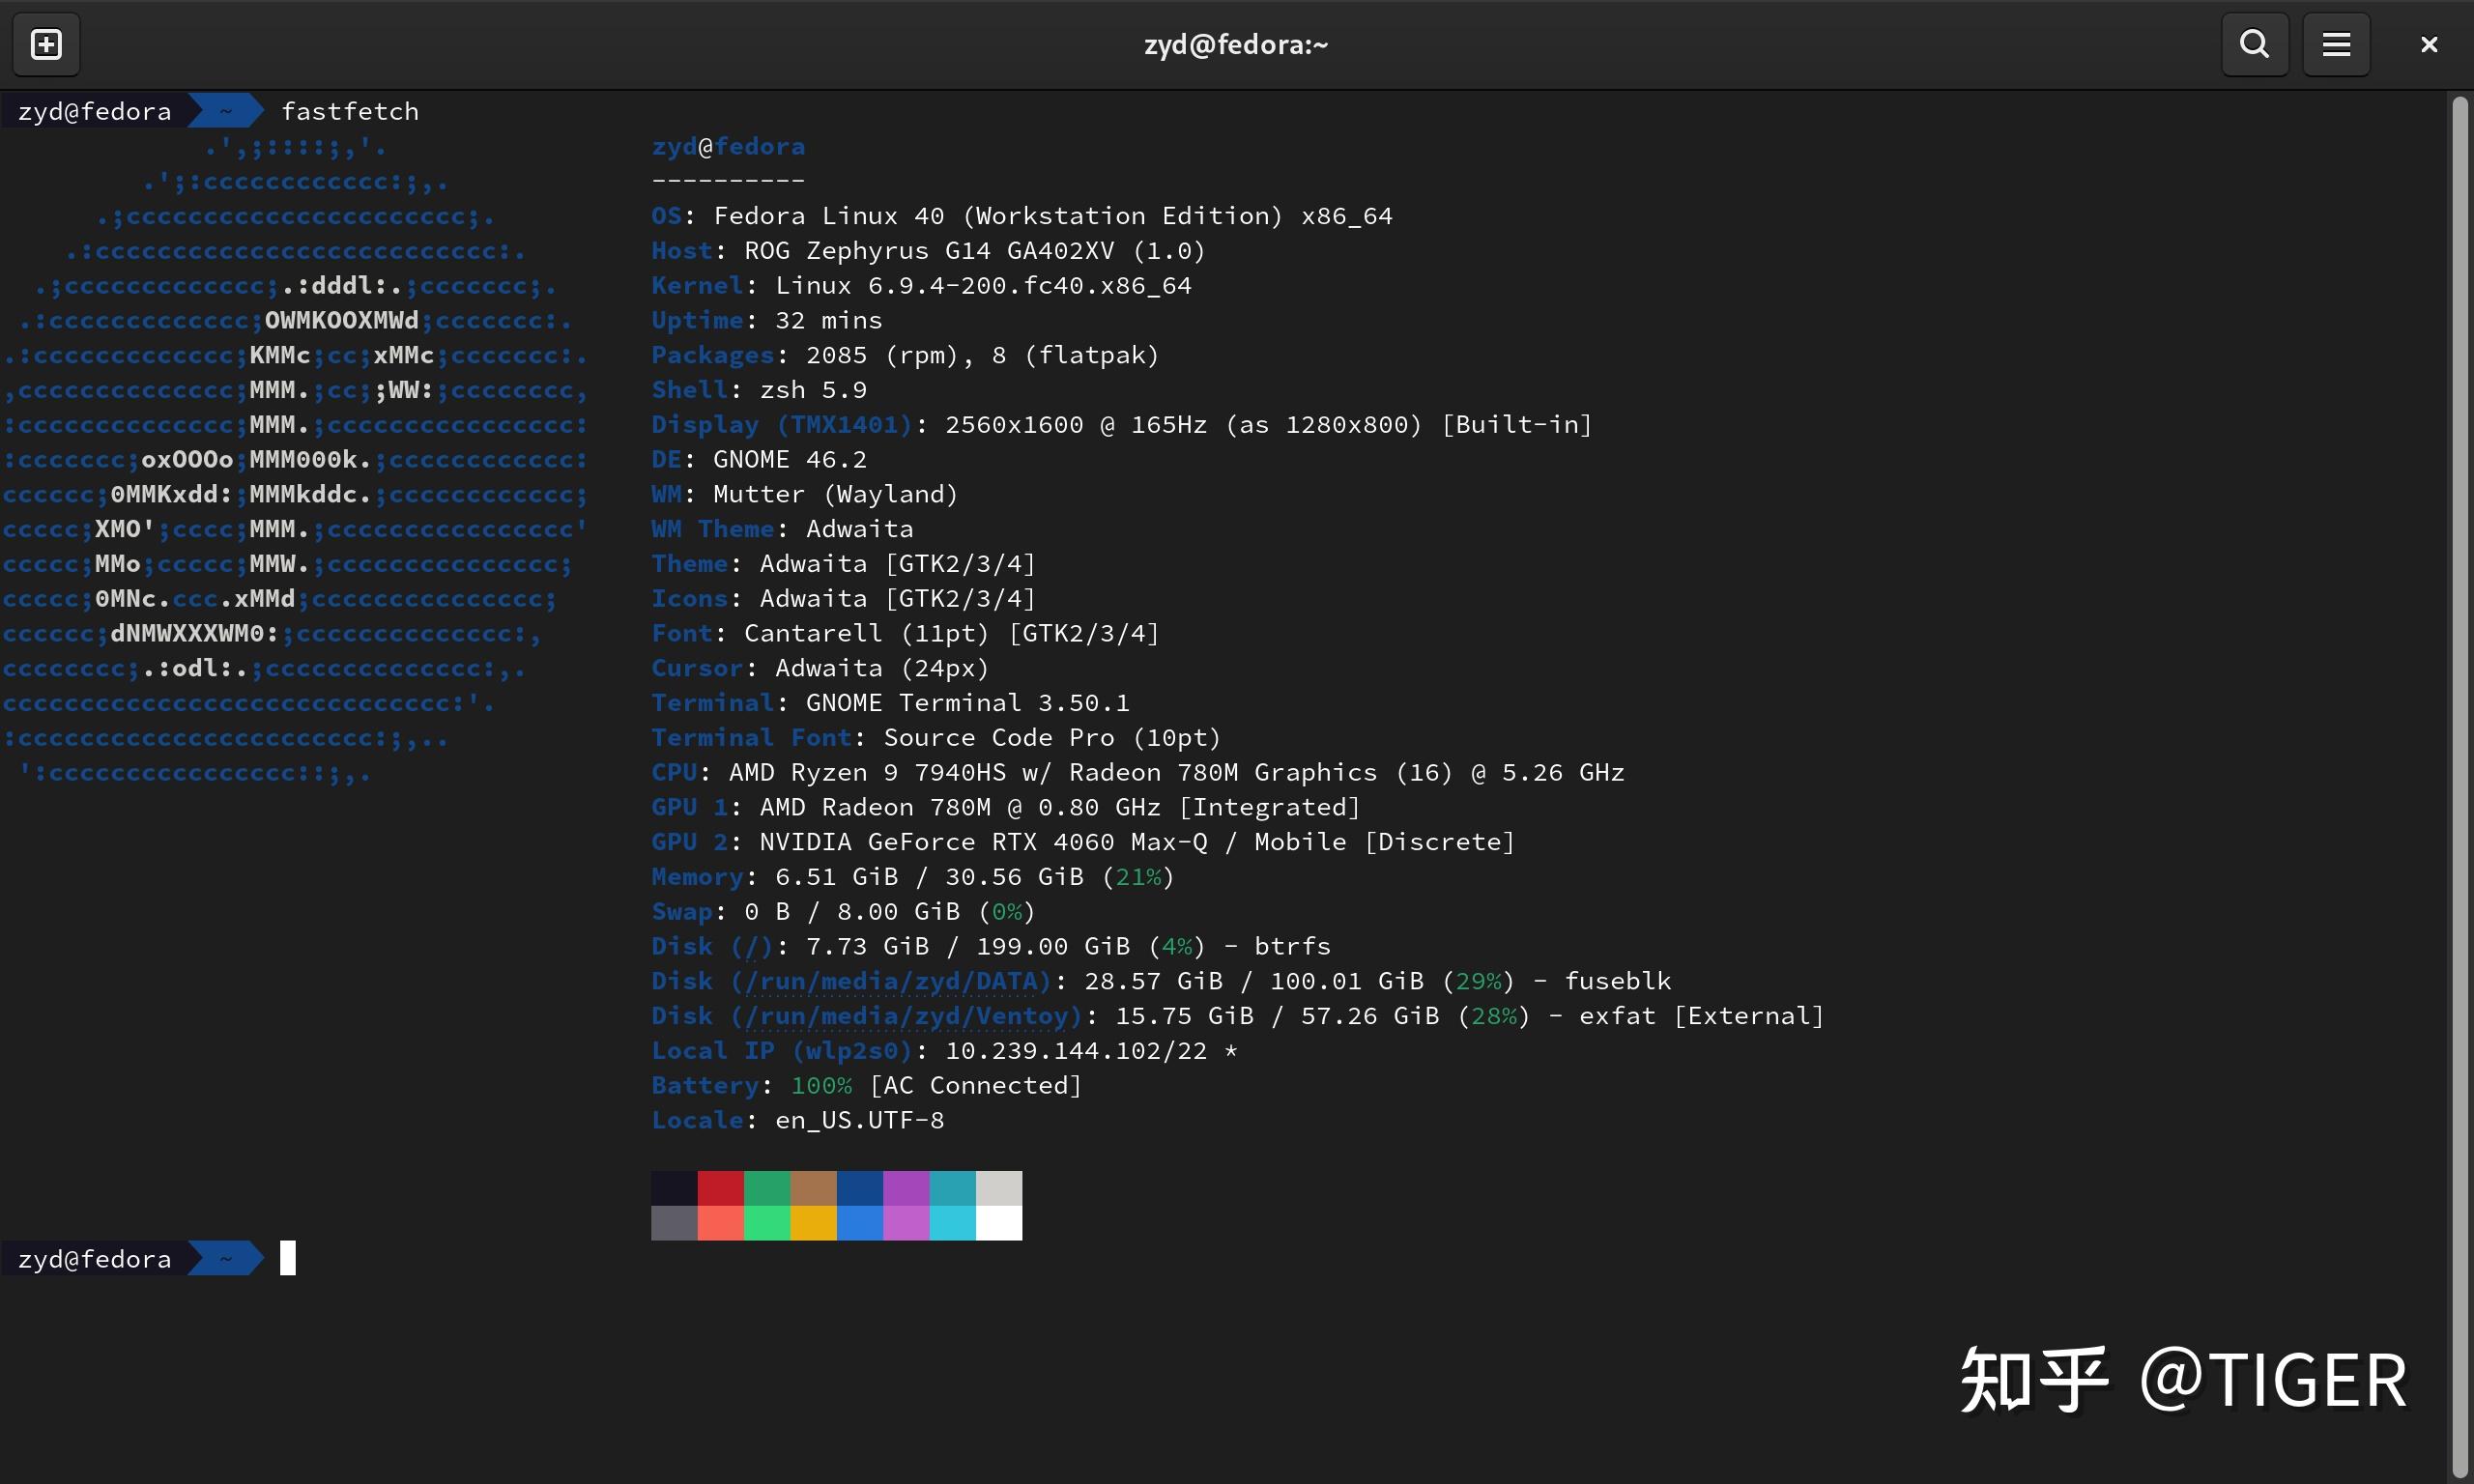This screenshot has width=2474, height=1484.
Task: Click the window title "zyd@fedora:~"
Action: click(1236, 45)
